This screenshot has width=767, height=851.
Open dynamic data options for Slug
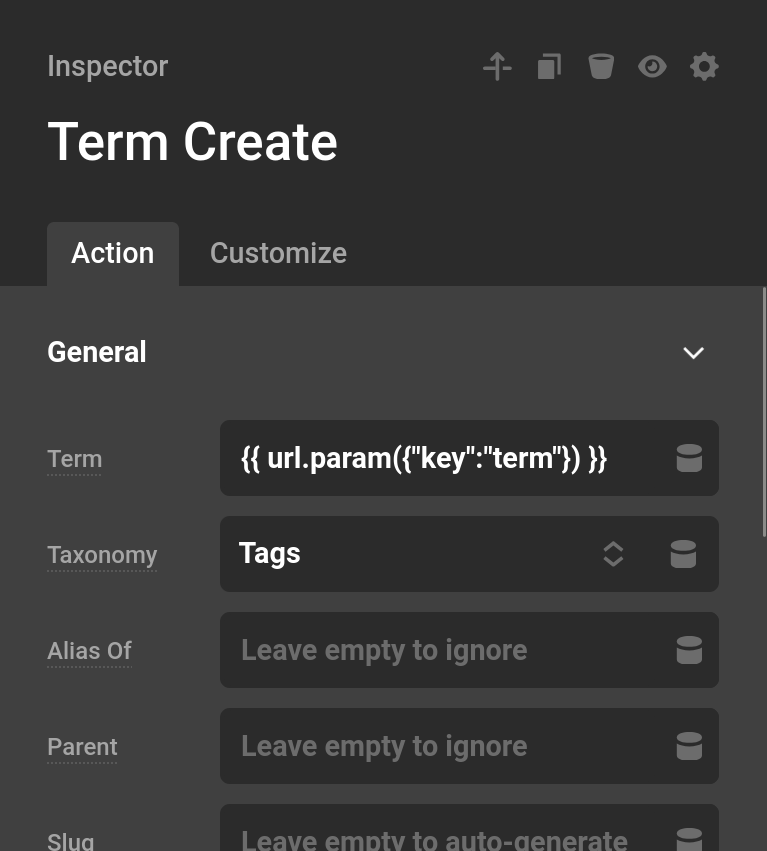[x=689, y=839]
